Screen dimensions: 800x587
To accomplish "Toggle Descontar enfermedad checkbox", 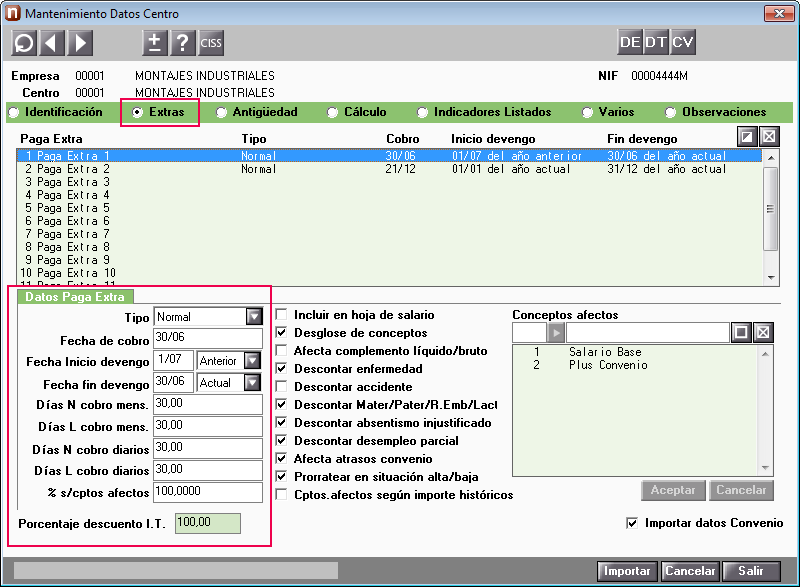I will coord(281,368).
